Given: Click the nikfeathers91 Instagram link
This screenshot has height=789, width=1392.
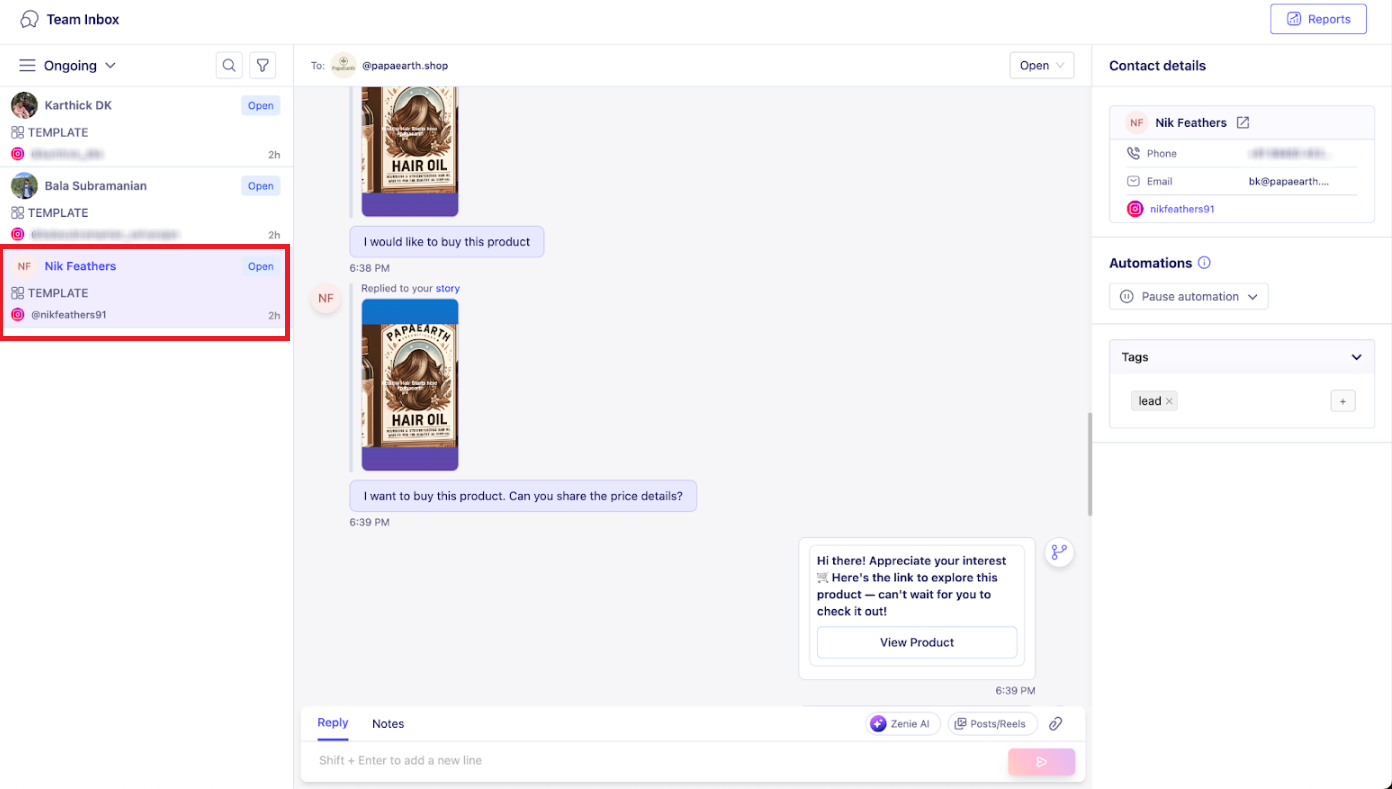Looking at the screenshot, I should 1182,209.
